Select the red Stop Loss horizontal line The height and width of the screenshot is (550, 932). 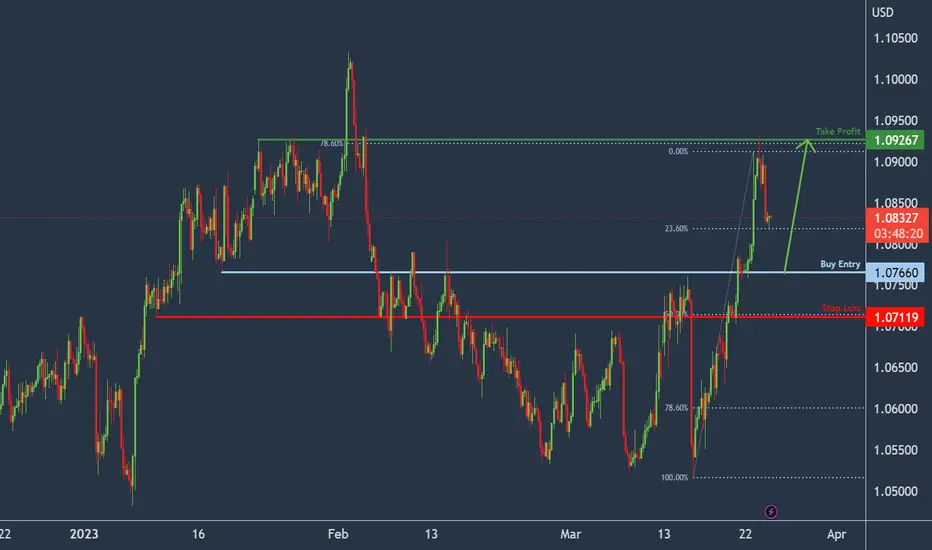point(511,317)
